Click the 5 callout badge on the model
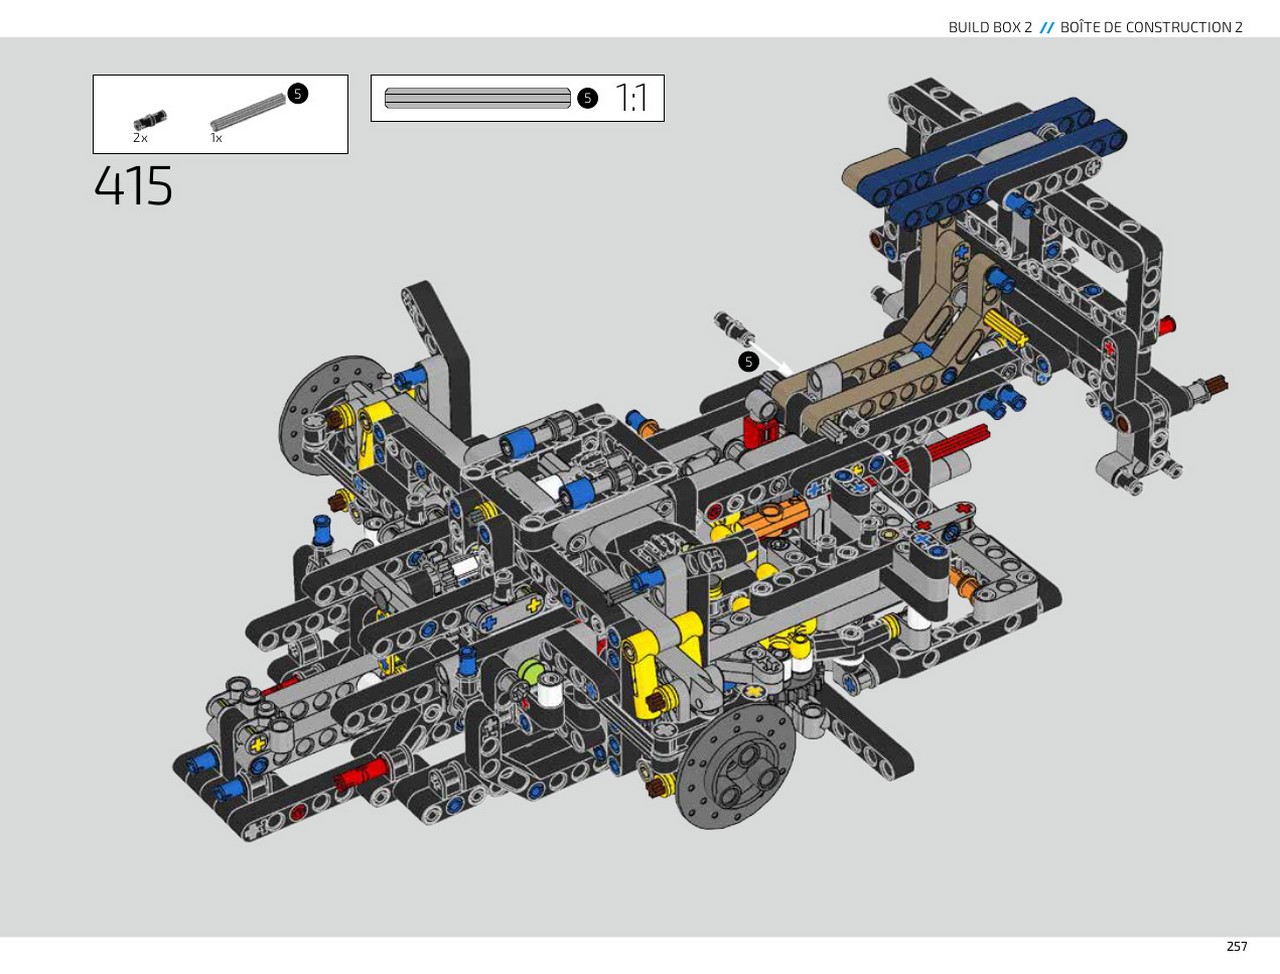Viewport: 1280px width, 974px height. click(748, 362)
